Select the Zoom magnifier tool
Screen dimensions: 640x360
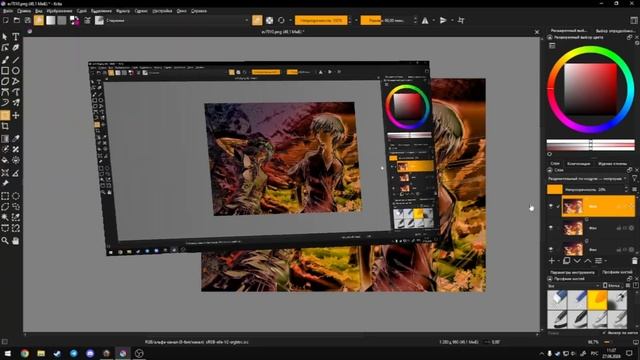pyautogui.click(x=5, y=241)
